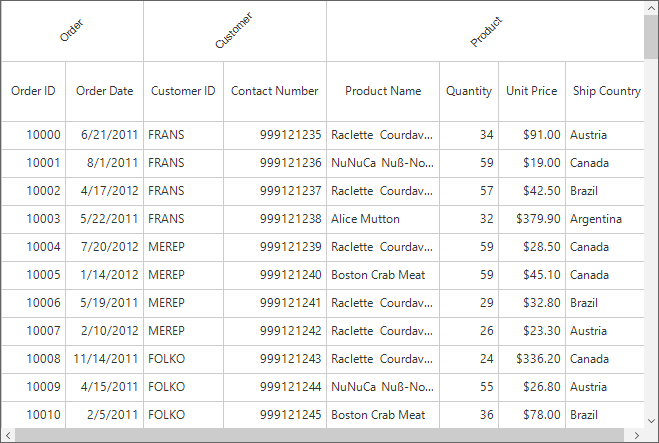Click the scroll right arrow on horizontal scrollbar
Viewport: 659px width, 443px height.
point(637,435)
